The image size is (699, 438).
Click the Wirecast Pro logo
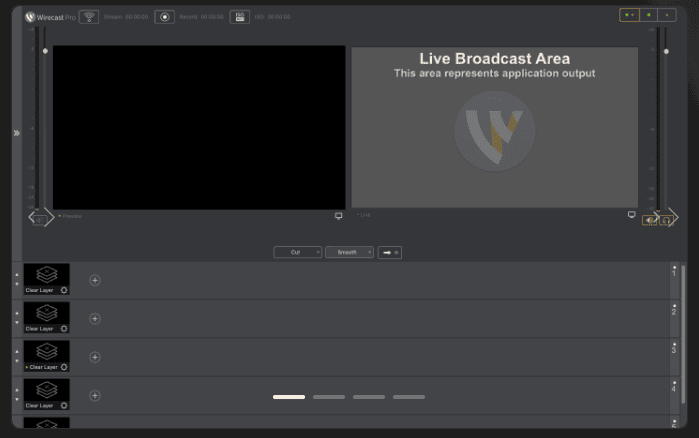pyautogui.click(x=50, y=17)
